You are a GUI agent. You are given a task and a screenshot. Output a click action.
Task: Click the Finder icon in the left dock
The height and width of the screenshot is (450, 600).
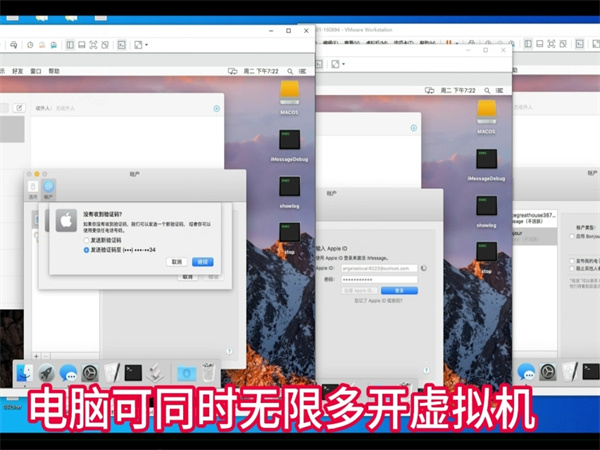[25, 372]
